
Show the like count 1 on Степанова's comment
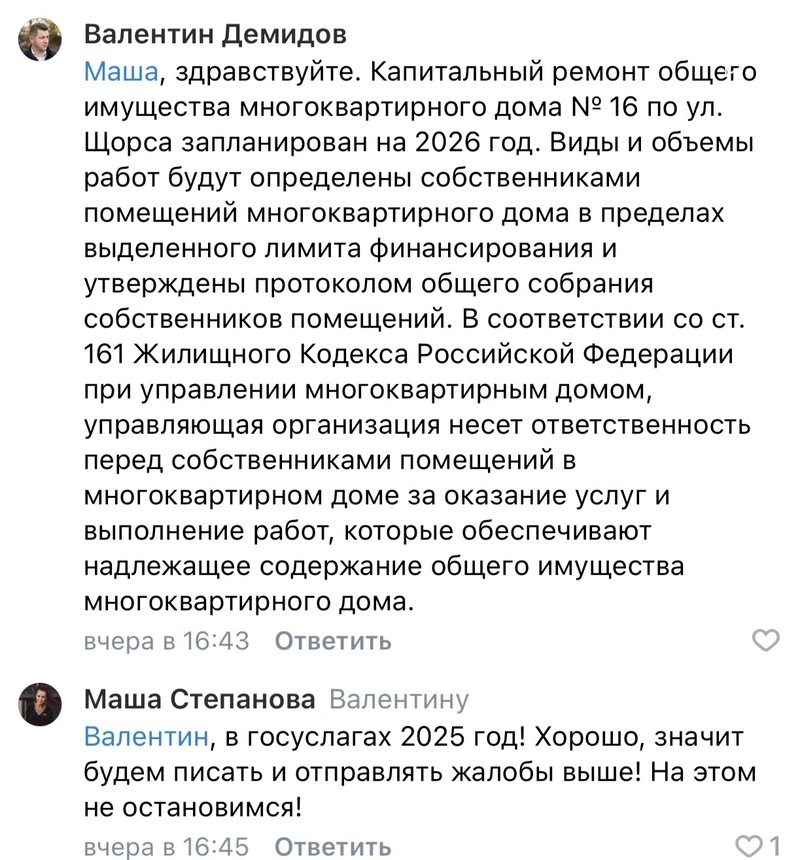[x=774, y=845]
